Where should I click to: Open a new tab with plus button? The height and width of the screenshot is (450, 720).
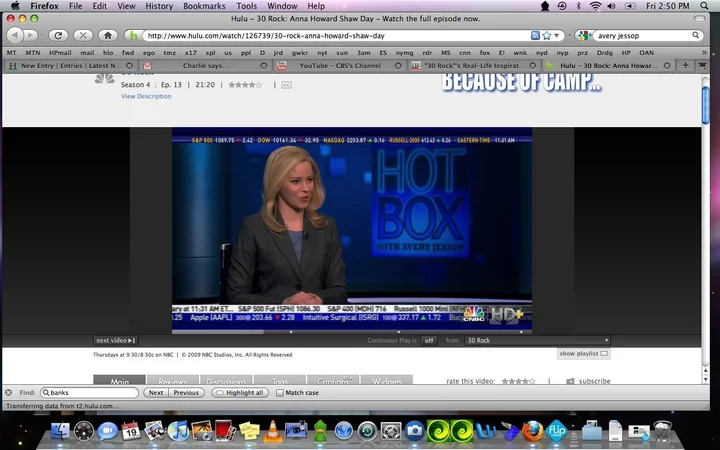pos(686,66)
